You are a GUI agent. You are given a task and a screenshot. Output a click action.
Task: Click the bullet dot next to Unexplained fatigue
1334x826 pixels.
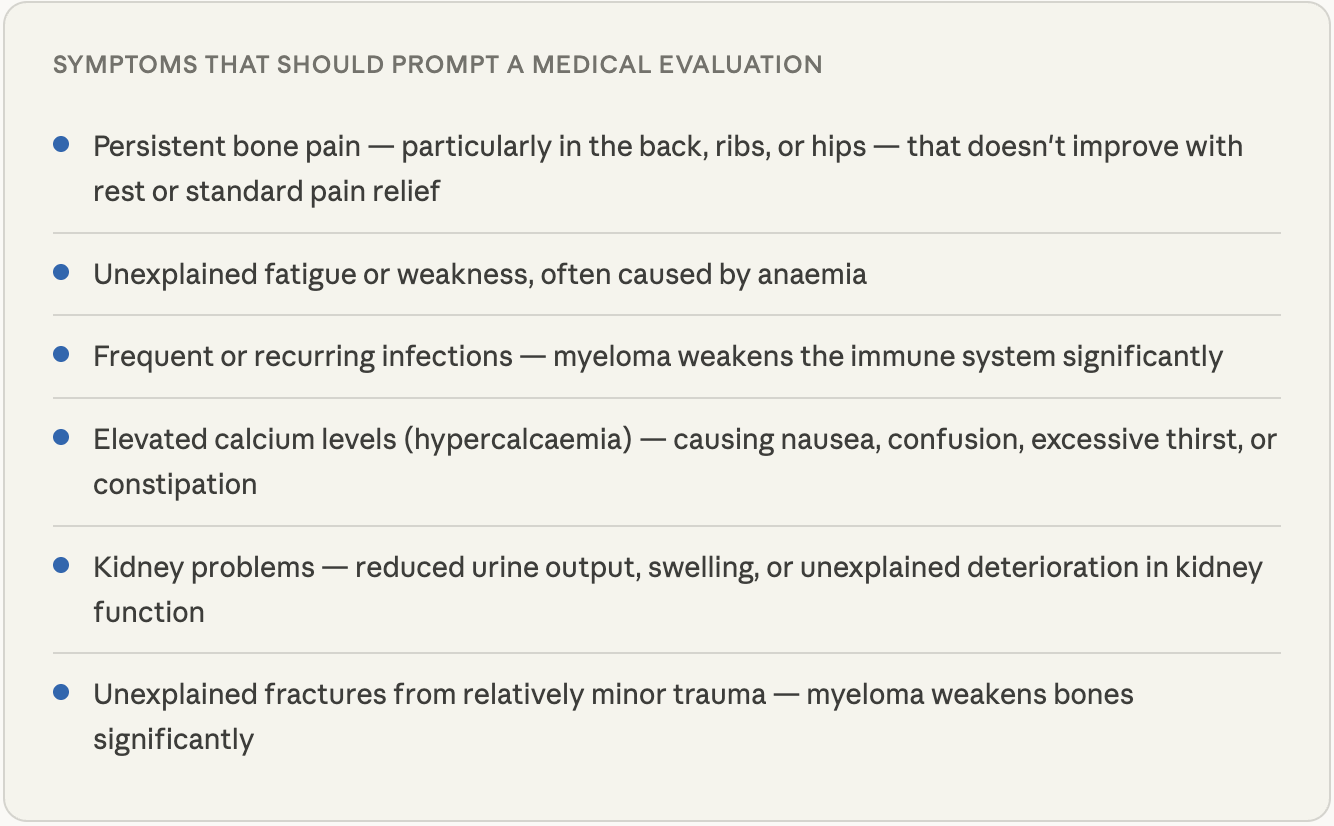61,273
